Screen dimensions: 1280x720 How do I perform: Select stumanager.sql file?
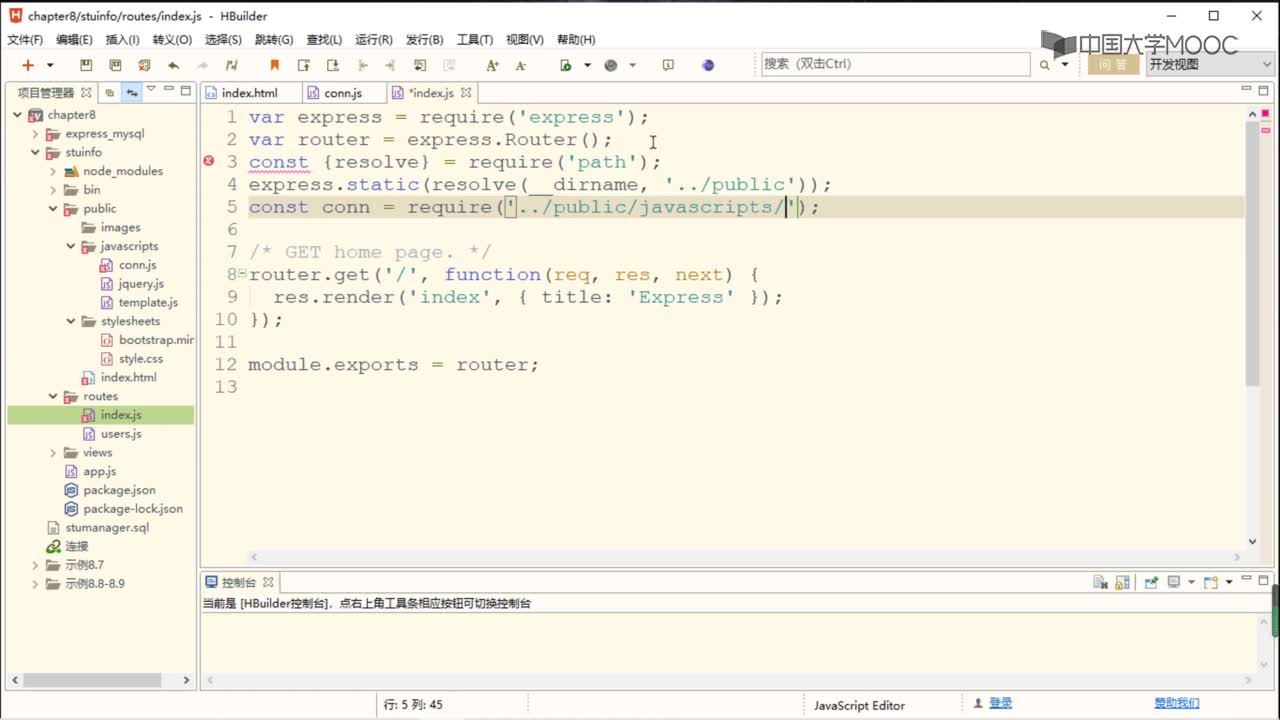pyautogui.click(x=106, y=527)
